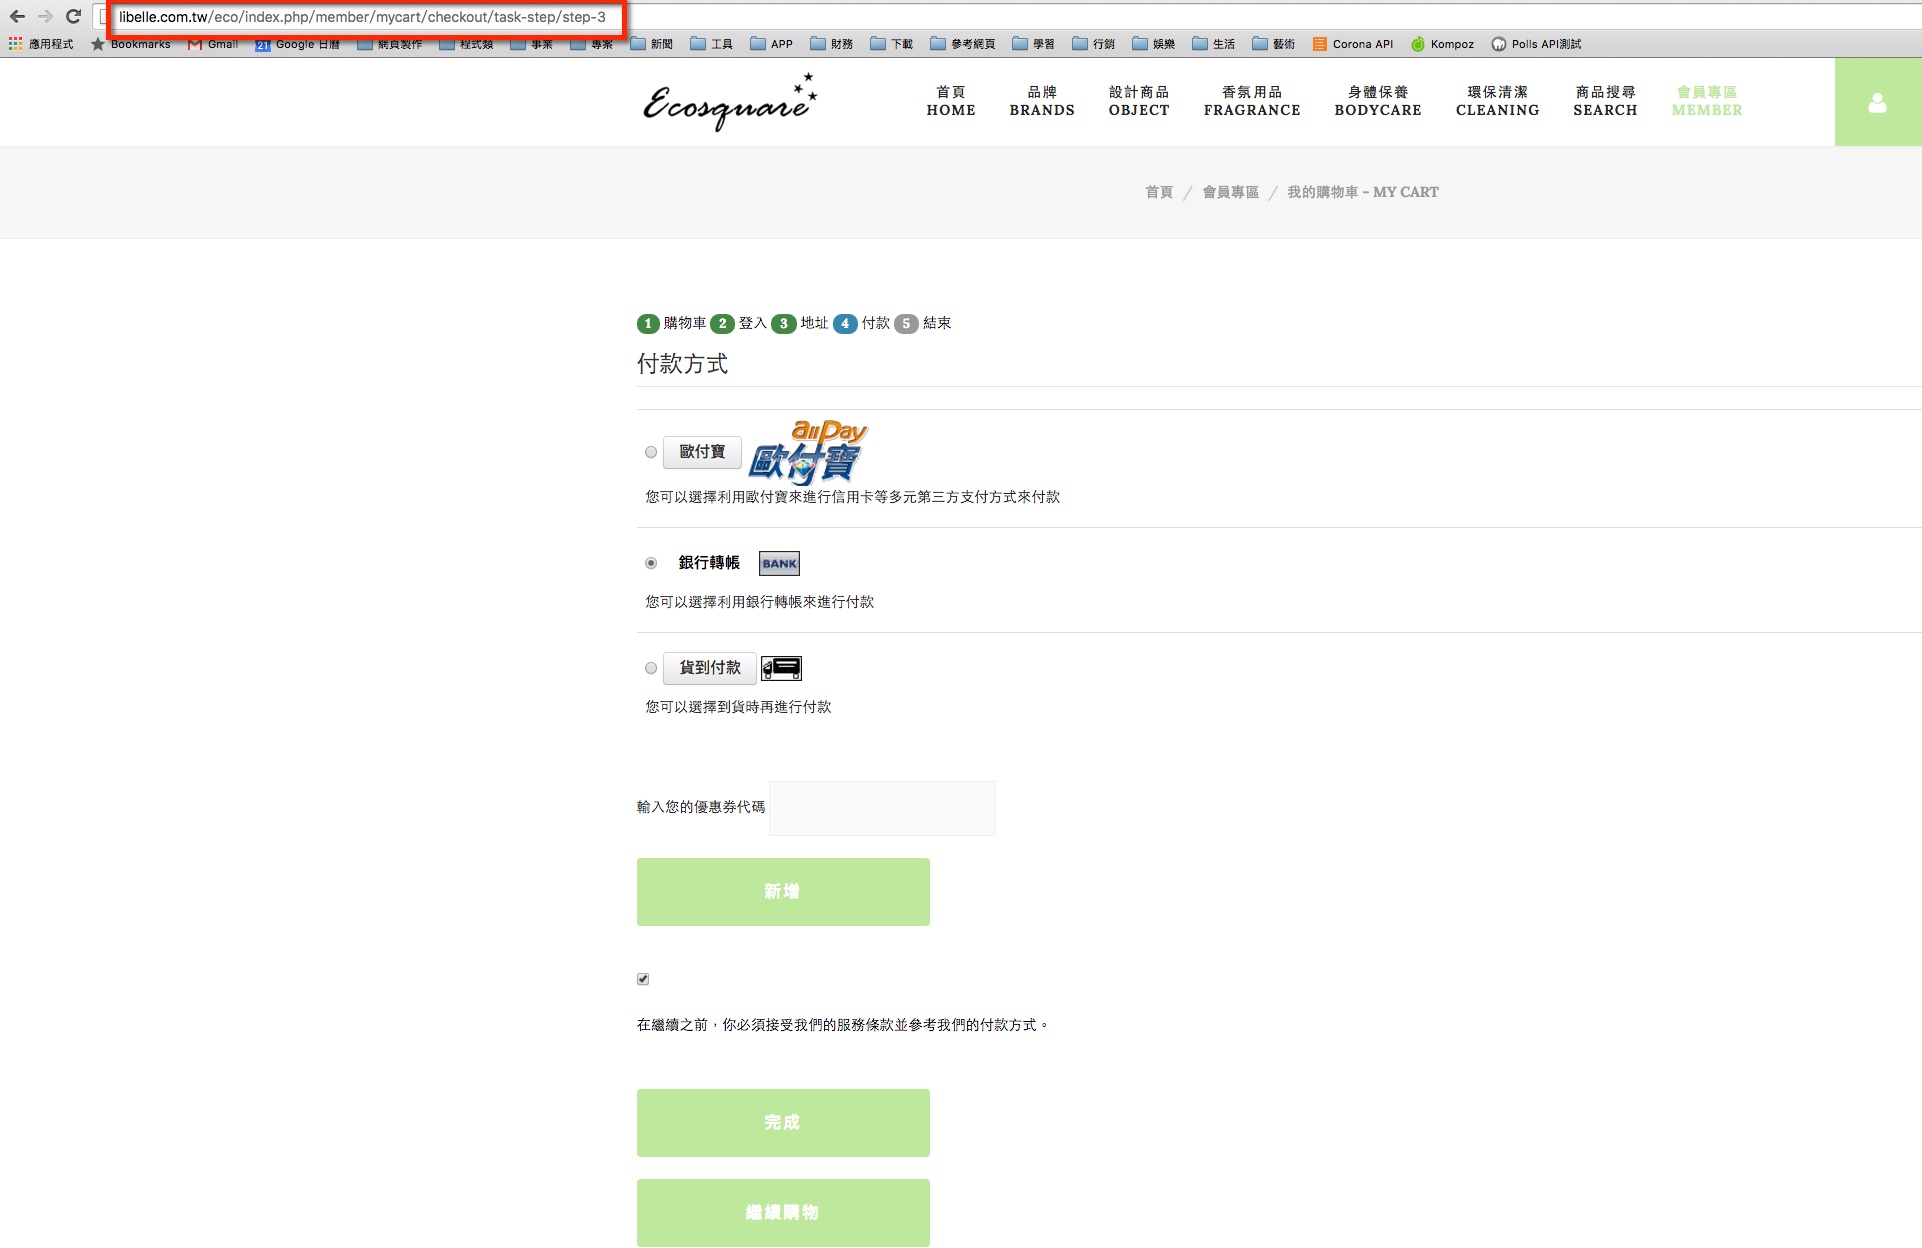
Task: Click the user profile icon in the green box
Action: point(1877,103)
